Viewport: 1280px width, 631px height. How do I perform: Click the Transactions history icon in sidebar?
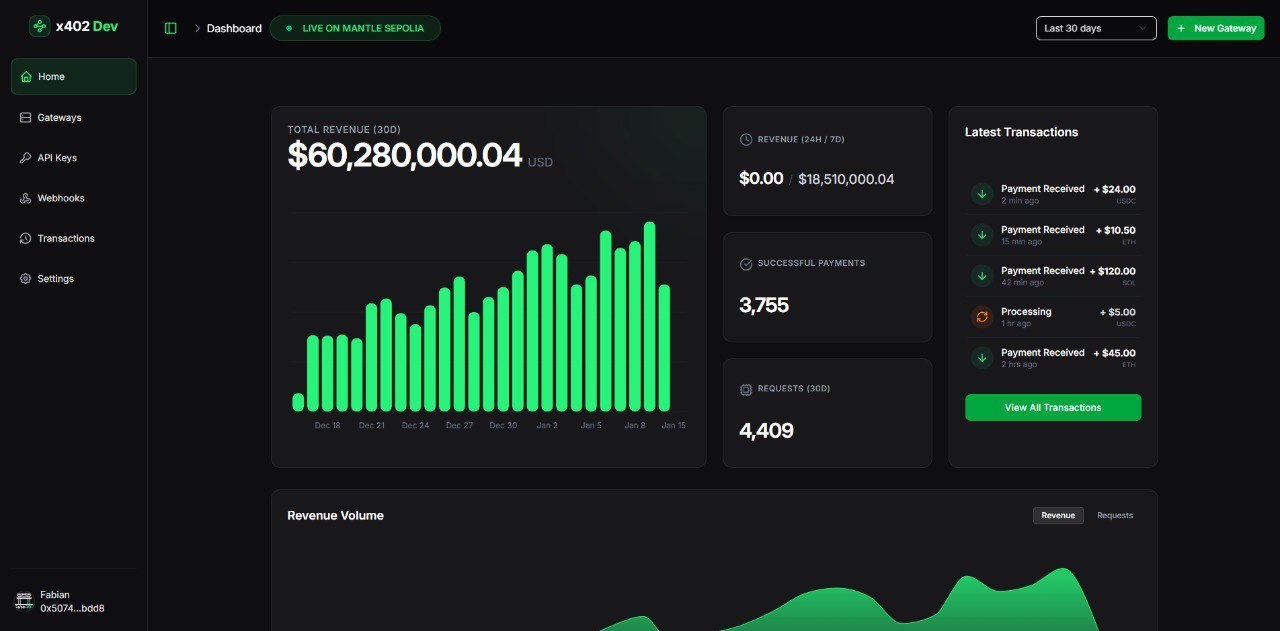click(26, 238)
